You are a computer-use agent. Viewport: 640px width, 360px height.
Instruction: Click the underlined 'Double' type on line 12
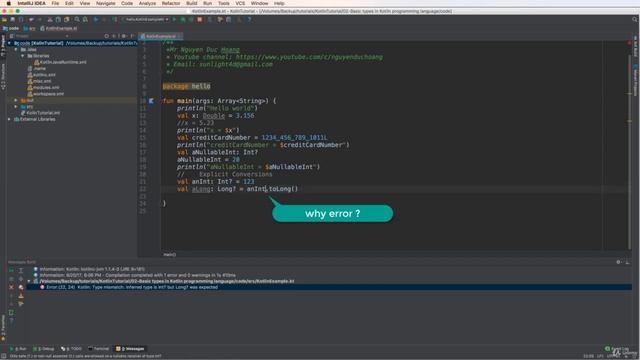coord(213,116)
